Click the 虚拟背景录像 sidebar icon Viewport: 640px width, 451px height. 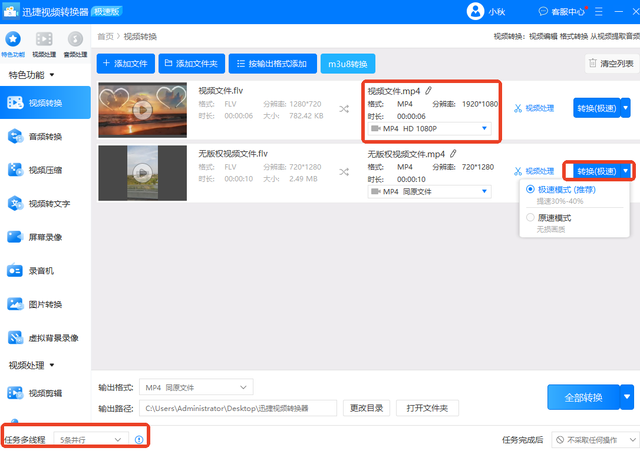tap(15, 338)
